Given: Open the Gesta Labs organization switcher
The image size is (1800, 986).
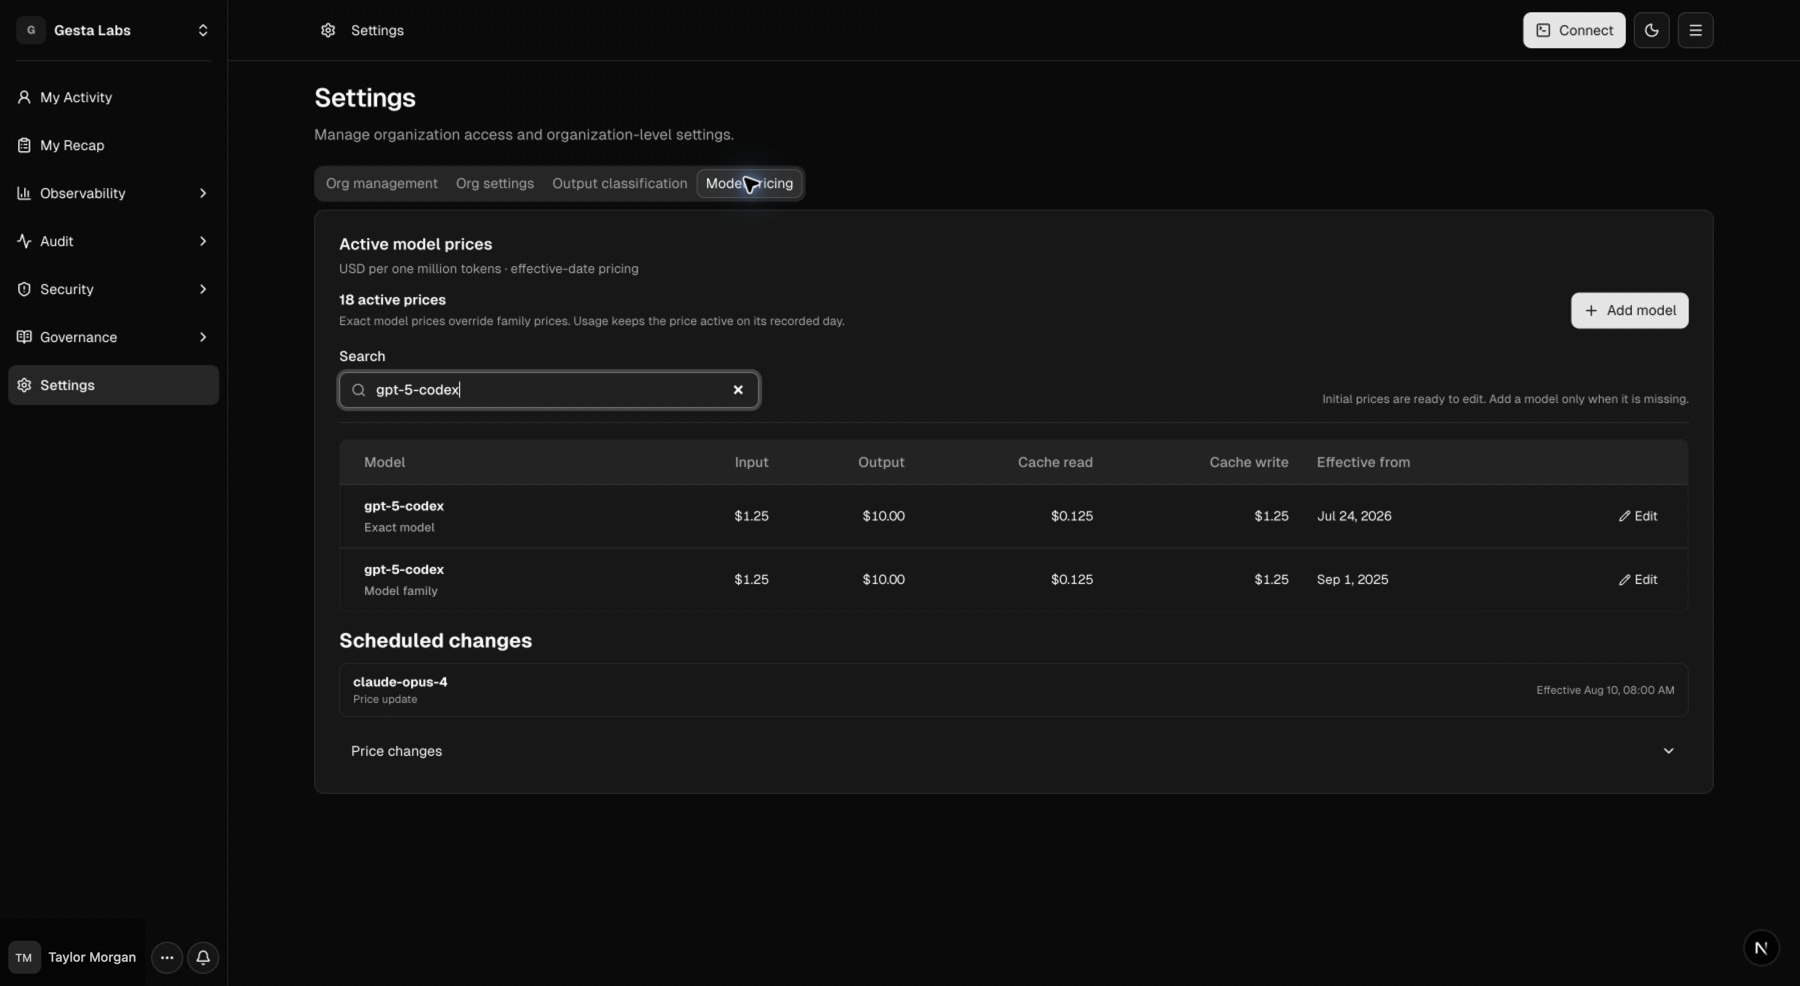Looking at the screenshot, I should pos(114,30).
